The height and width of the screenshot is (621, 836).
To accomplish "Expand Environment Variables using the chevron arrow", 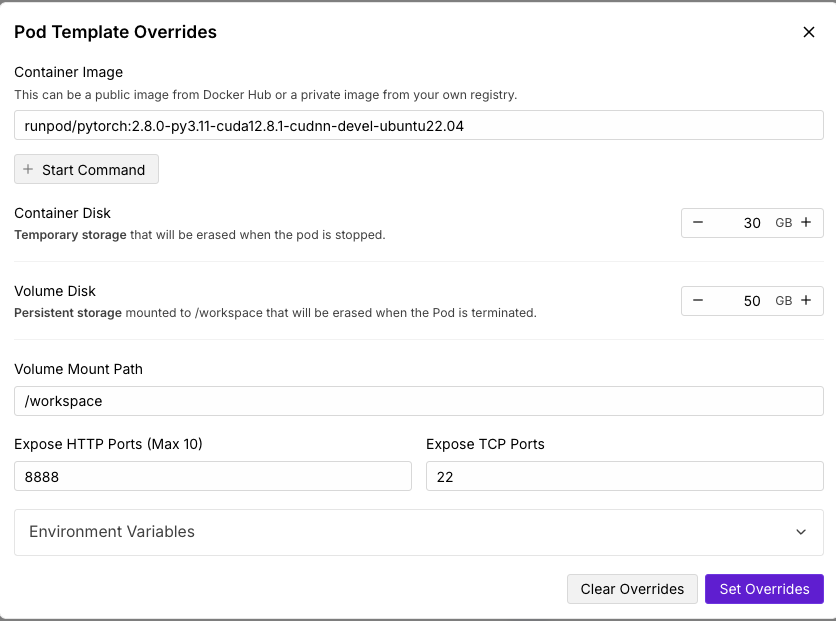I will point(800,532).
